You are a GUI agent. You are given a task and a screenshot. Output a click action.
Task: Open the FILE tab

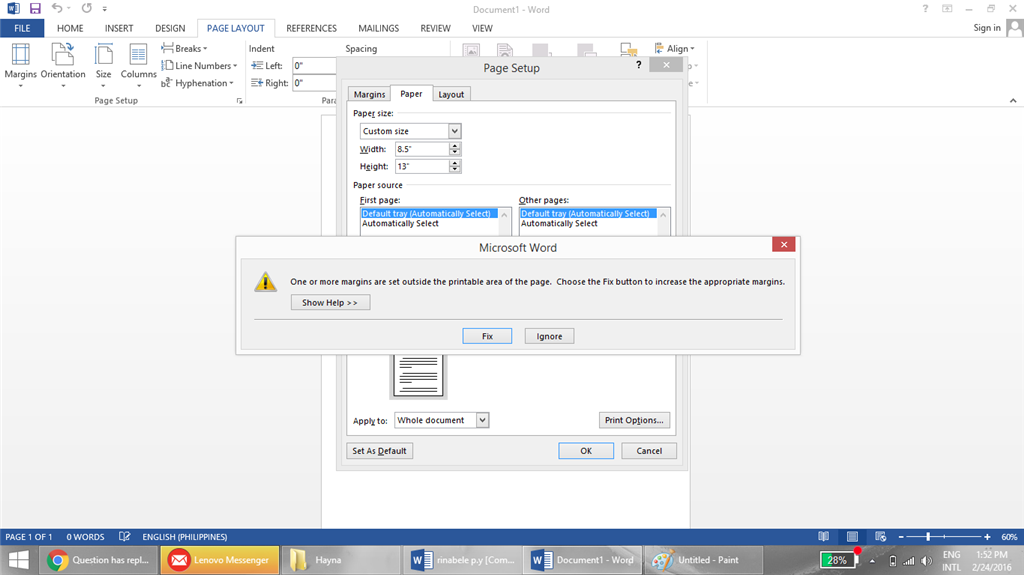(x=22, y=28)
